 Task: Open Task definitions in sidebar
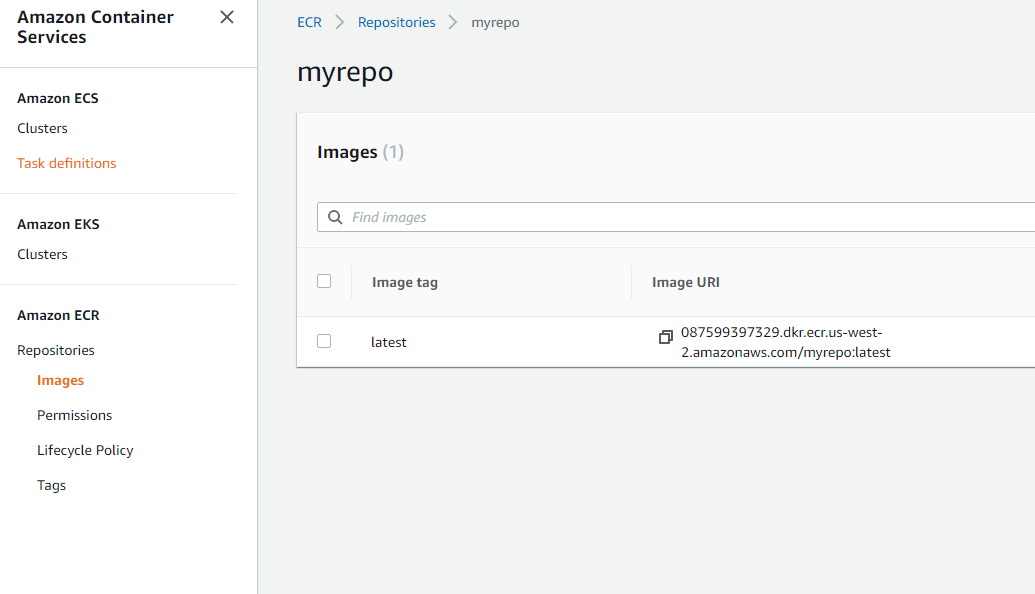pyautogui.click(x=66, y=163)
